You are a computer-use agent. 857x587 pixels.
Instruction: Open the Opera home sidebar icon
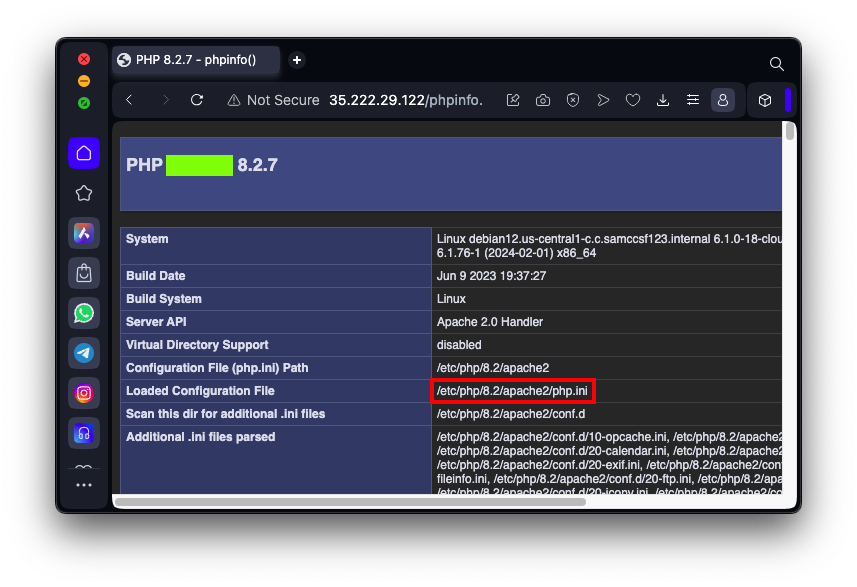[x=84, y=153]
